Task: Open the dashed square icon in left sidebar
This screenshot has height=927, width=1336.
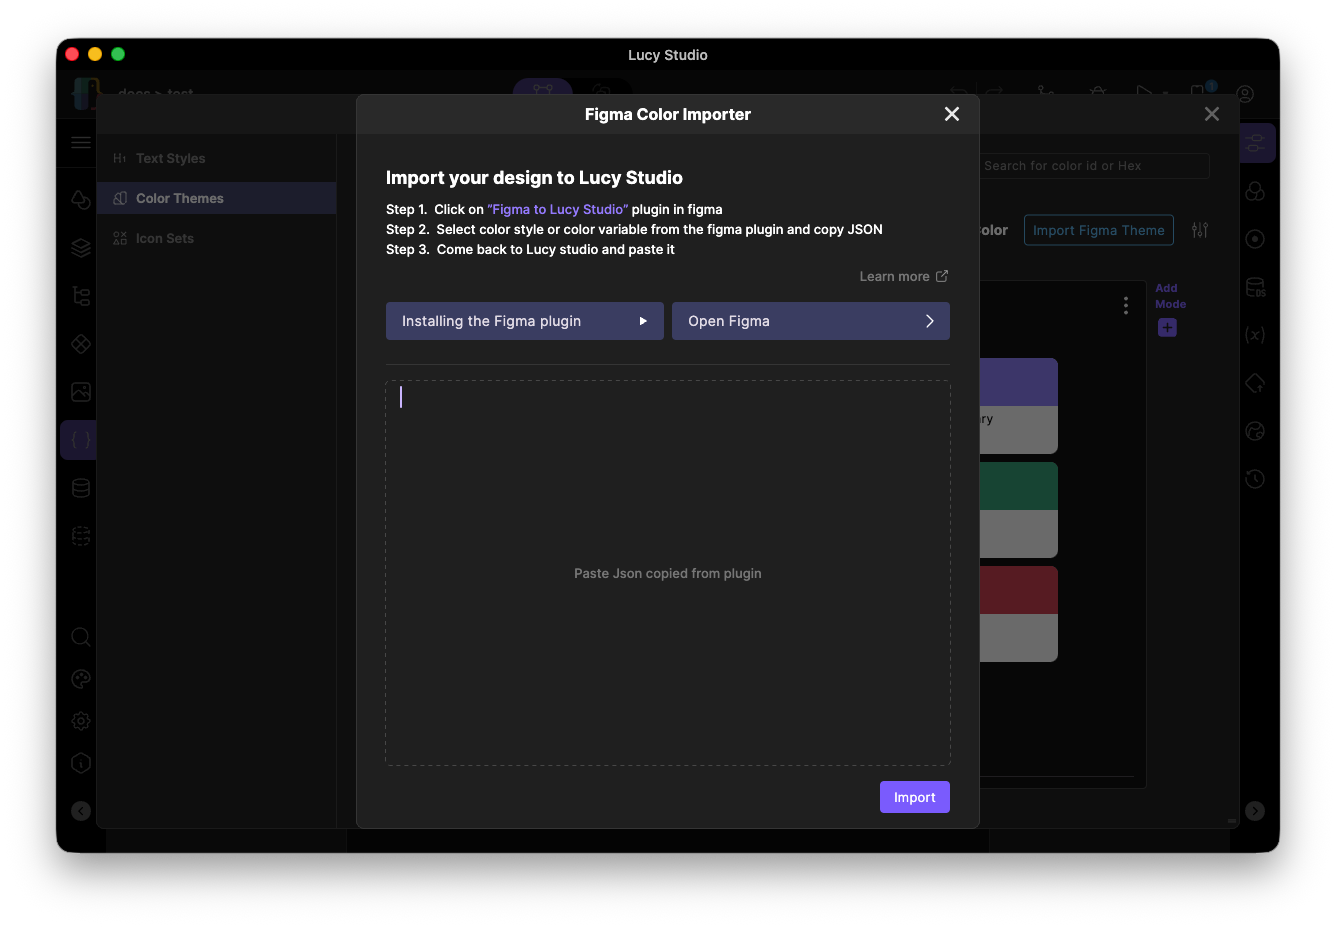Action: 81,536
